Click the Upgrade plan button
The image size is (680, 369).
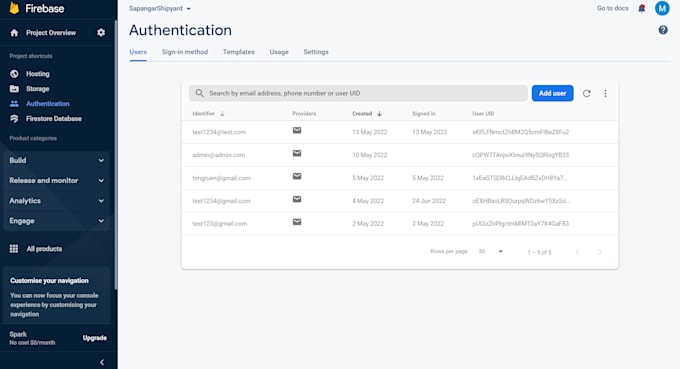(95, 338)
